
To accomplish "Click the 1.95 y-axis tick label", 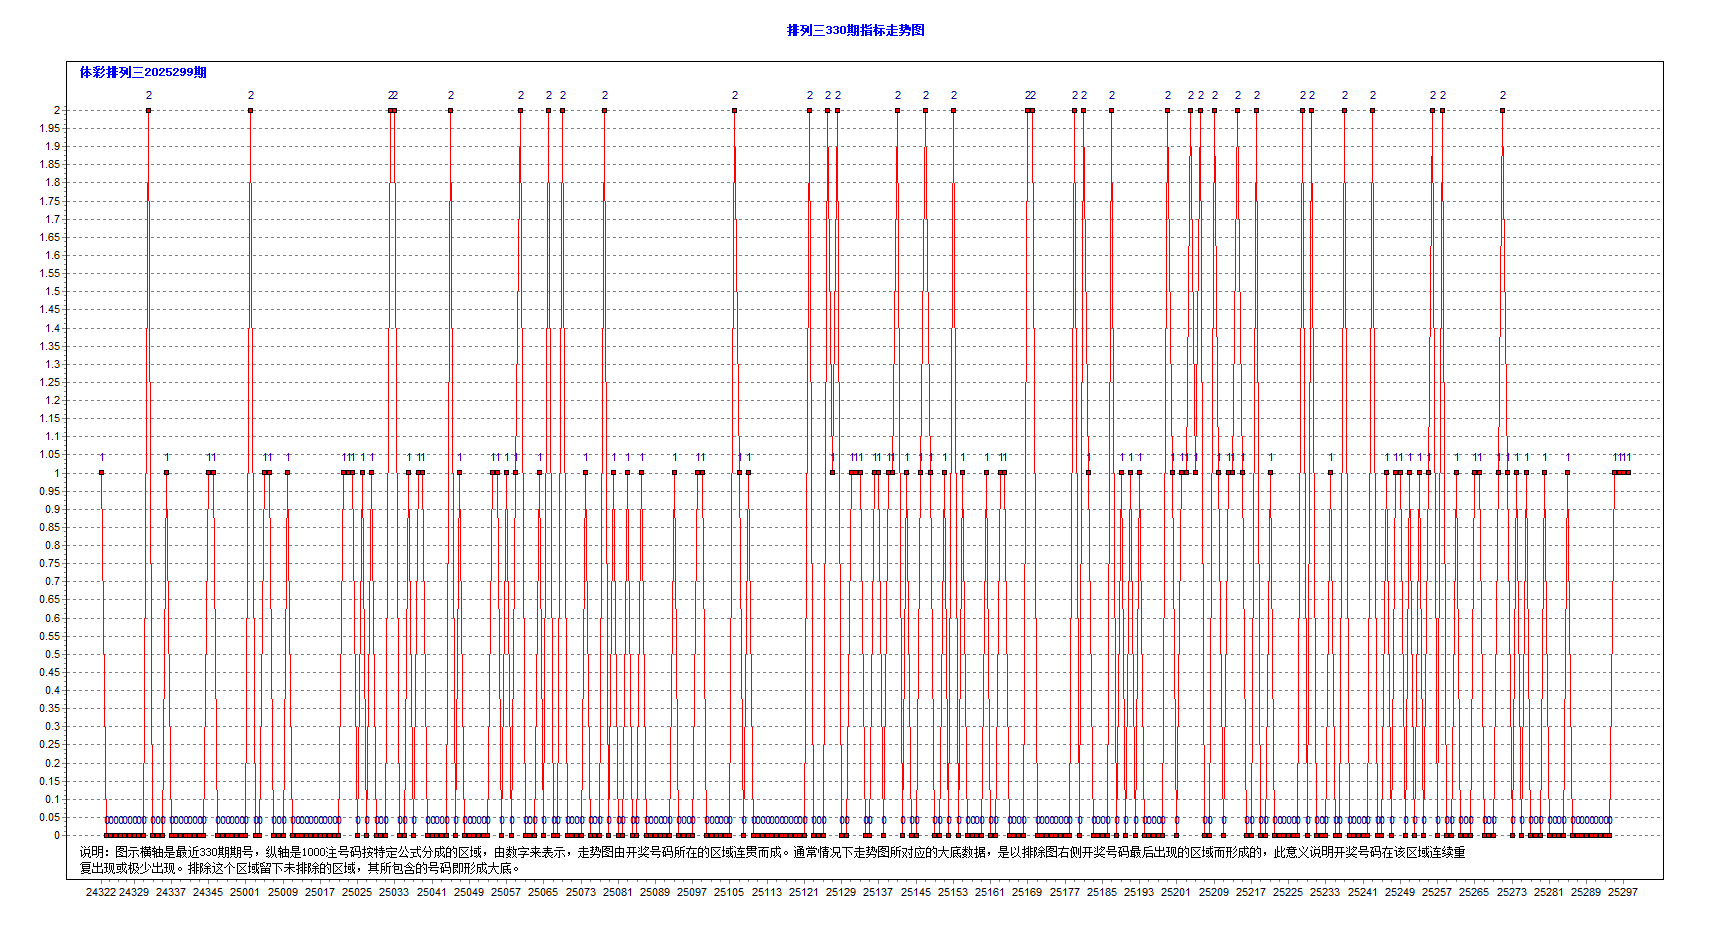I will 49,128.
